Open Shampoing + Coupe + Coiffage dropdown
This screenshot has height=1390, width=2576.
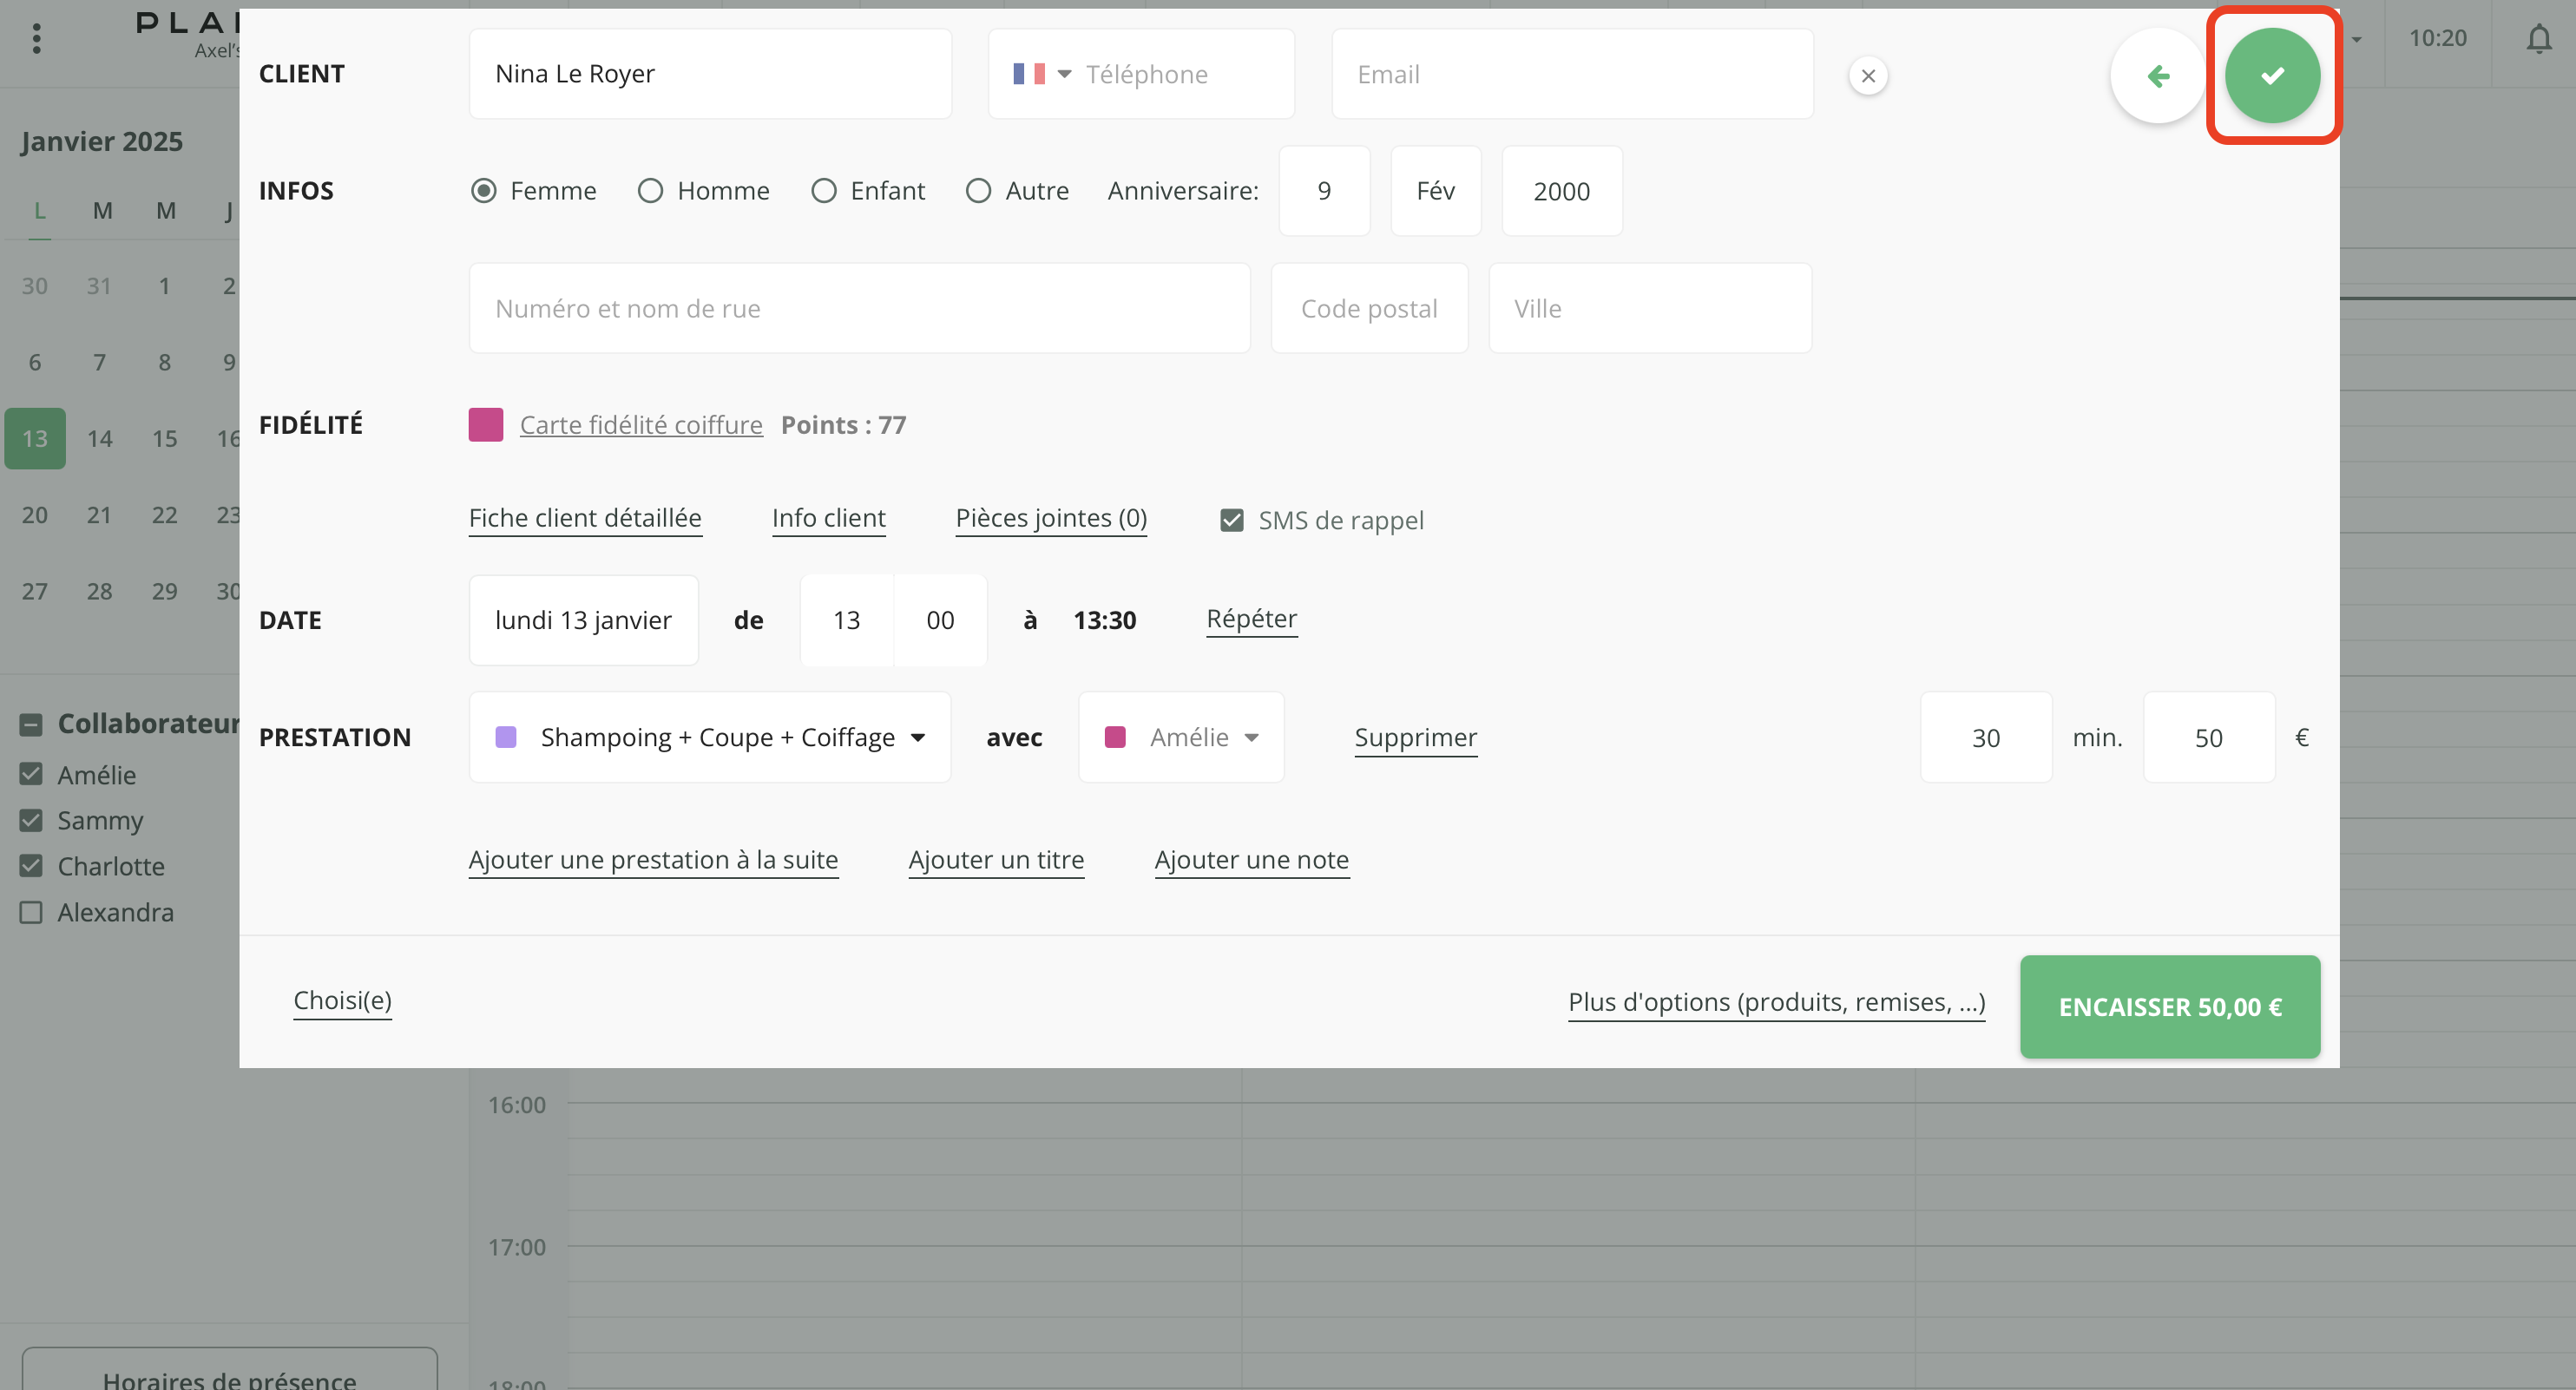709,737
